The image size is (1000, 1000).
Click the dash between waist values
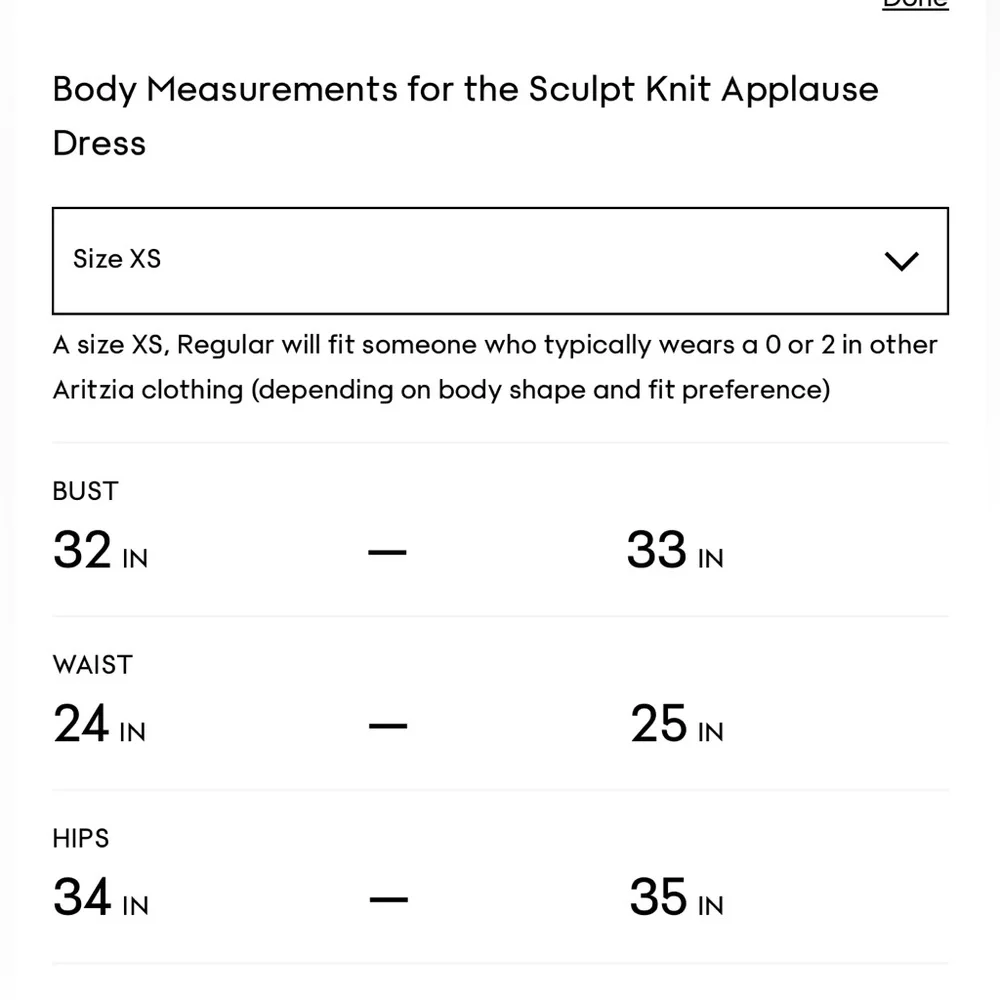387,724
